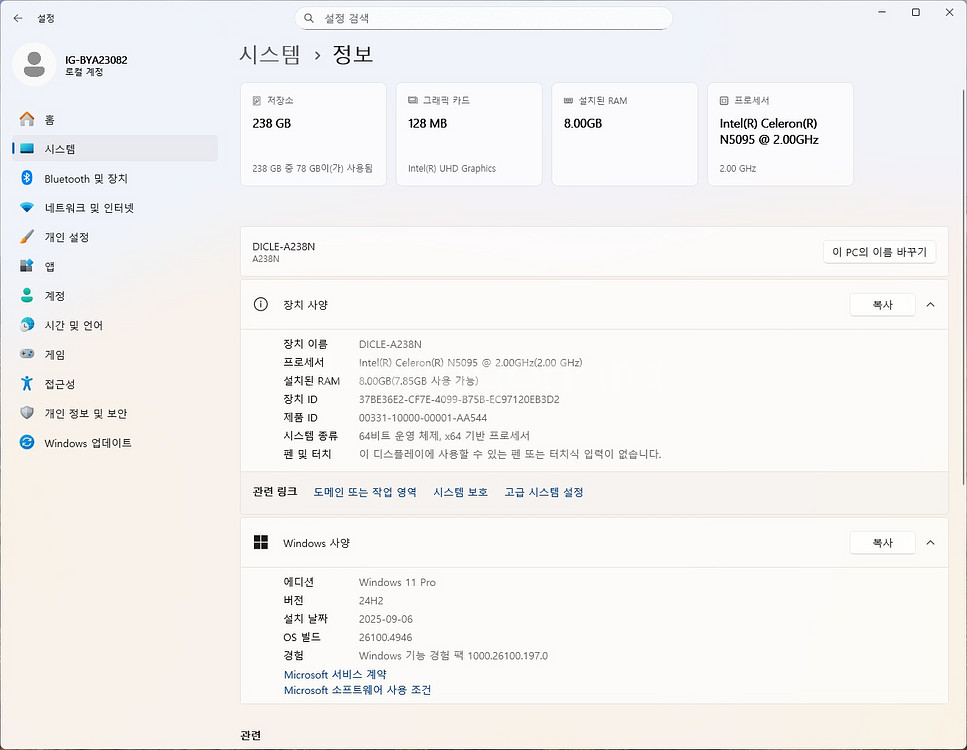Click Windows 11 Pro edition text
The width and height of the screenshot is (967, 750).
coord(397,582)
